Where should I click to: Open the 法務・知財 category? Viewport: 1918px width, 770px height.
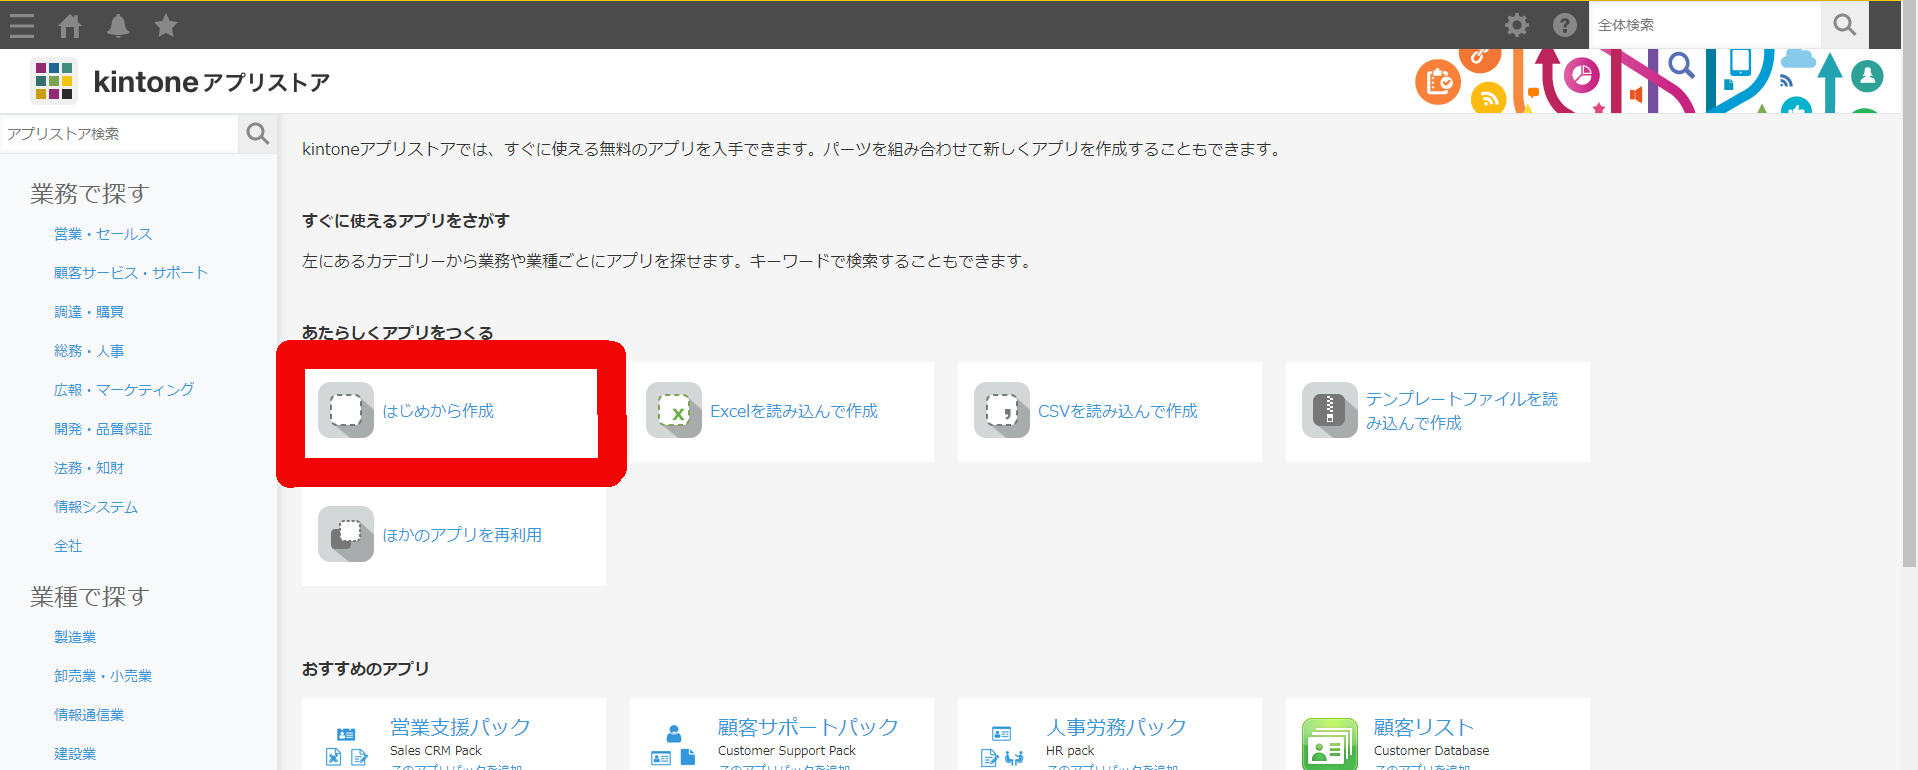pyautogui.click(x=89, y=468)
